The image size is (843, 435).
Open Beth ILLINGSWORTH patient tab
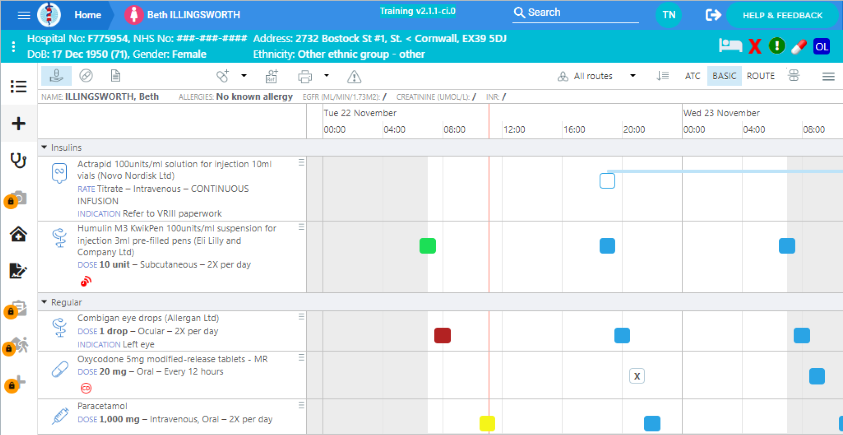(183, 15)
